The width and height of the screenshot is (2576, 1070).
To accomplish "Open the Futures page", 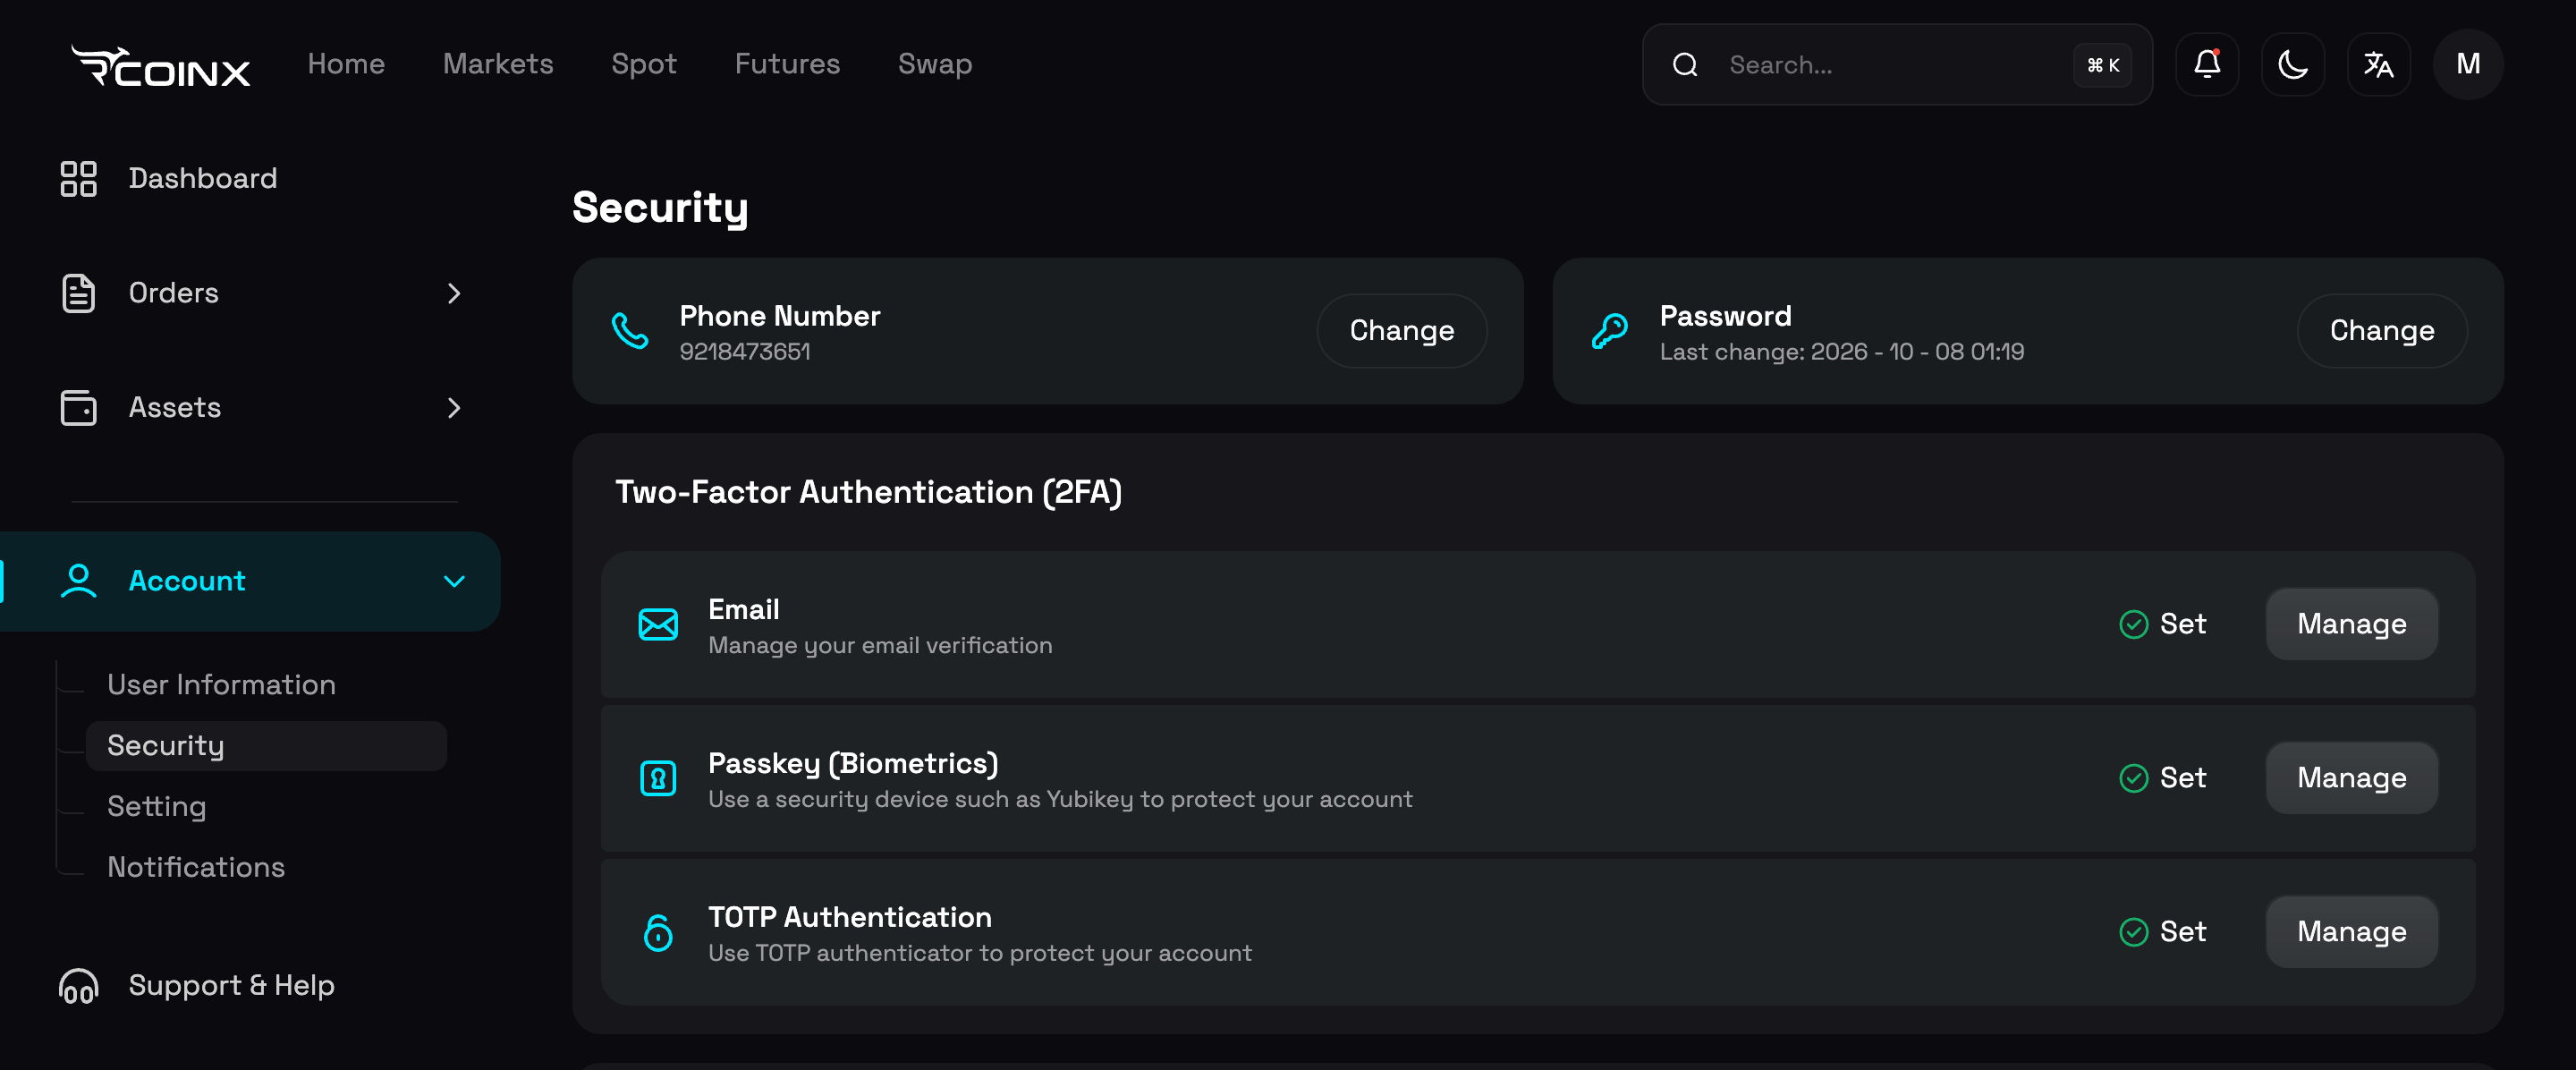I will pyautogui.click(x=787, y=64).
